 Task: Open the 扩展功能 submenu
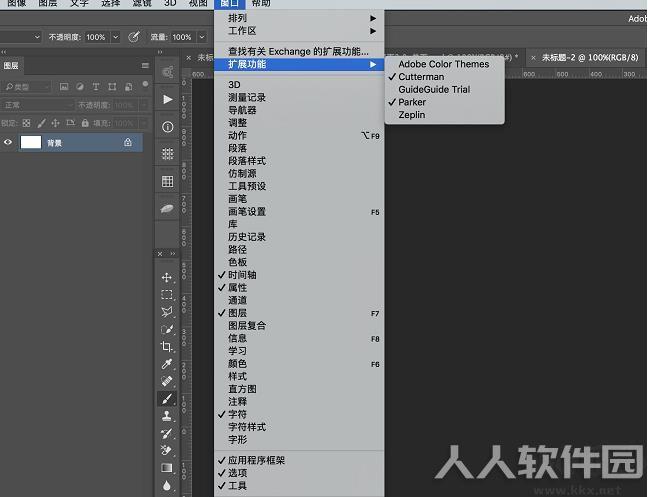[299, 64]
